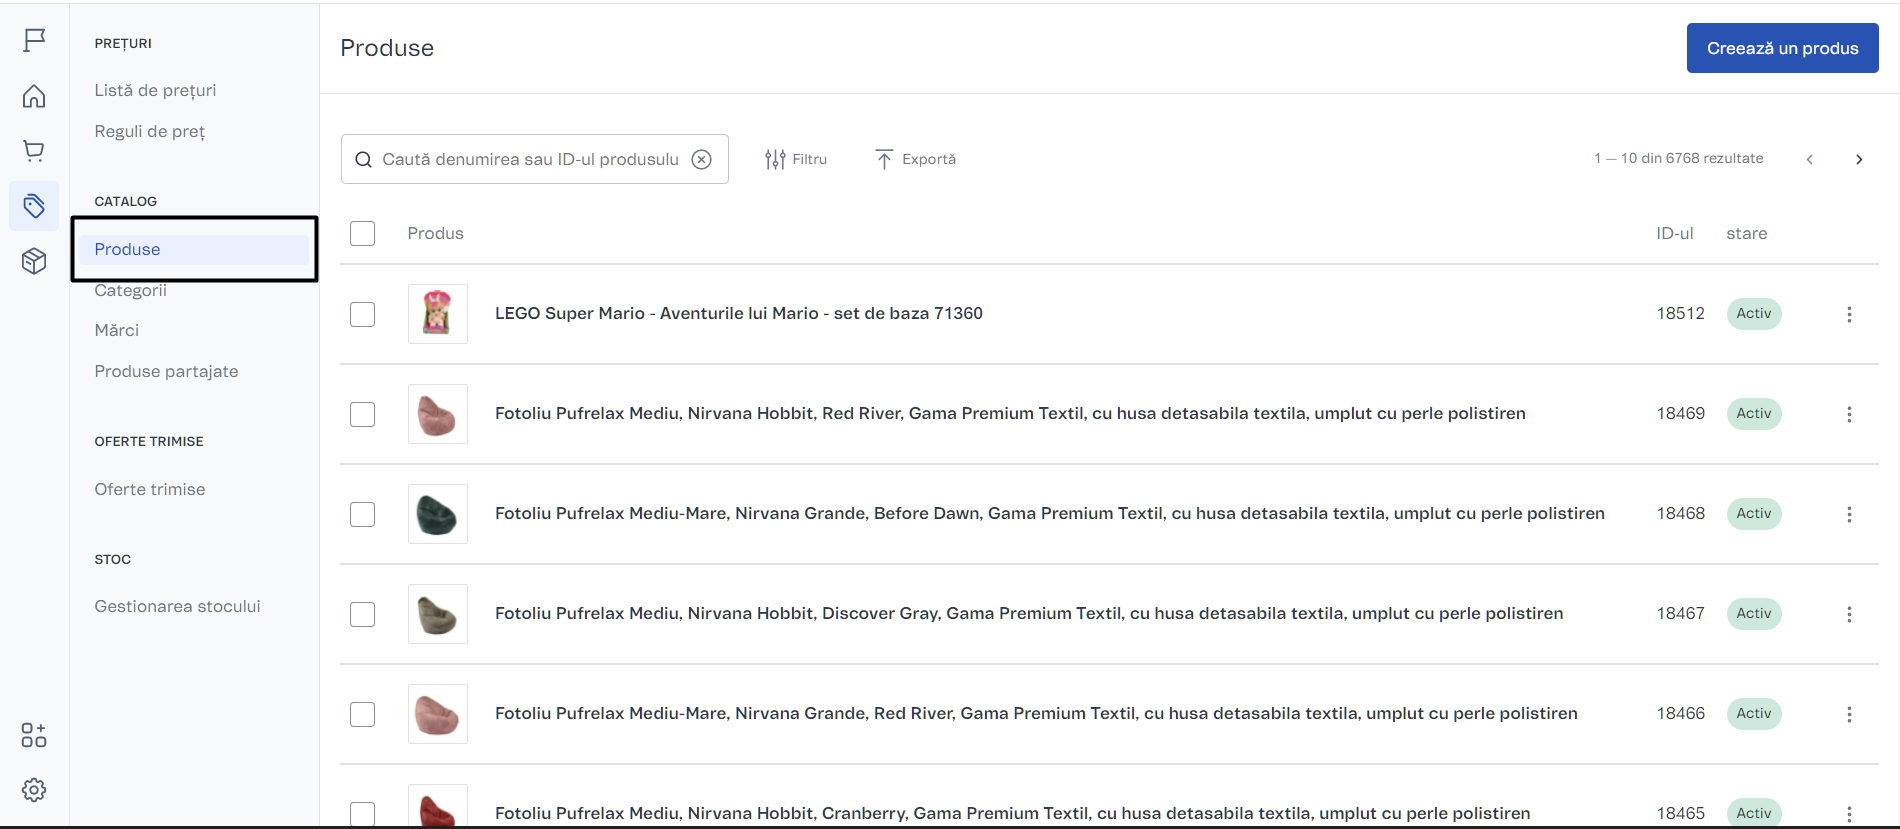Open the apps grid plus icon
Image resolution: width=1900 pixels, height=829 pixels.
(34, 735)
